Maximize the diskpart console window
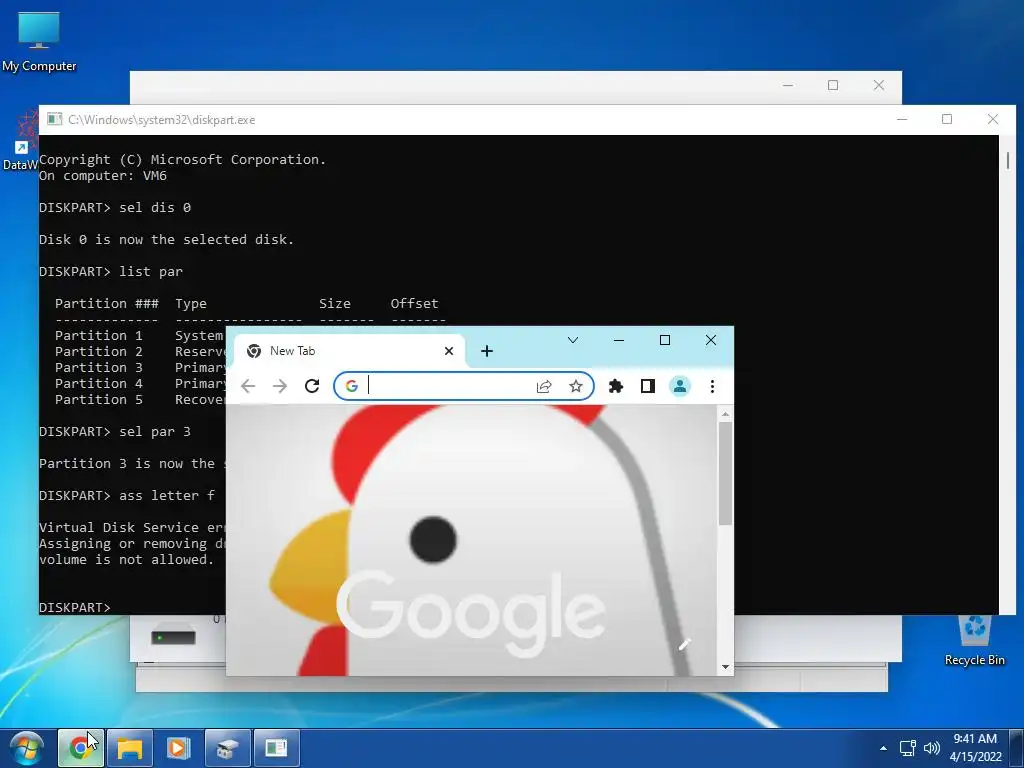Screen dimensions: 1024x768 coord(947,119)
